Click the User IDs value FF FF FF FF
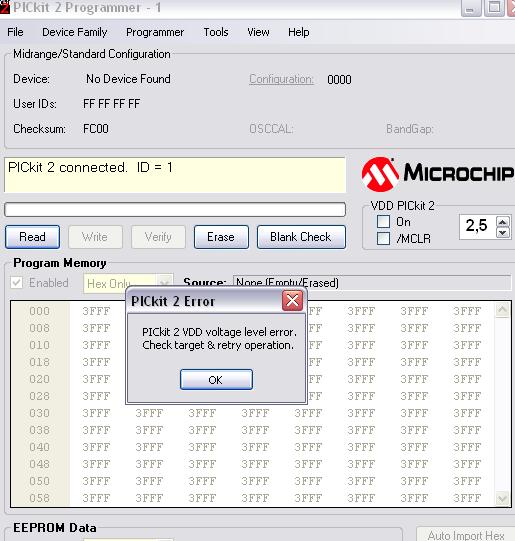The image size is (515, 541). pyautogui.click(x=111, y=104)
